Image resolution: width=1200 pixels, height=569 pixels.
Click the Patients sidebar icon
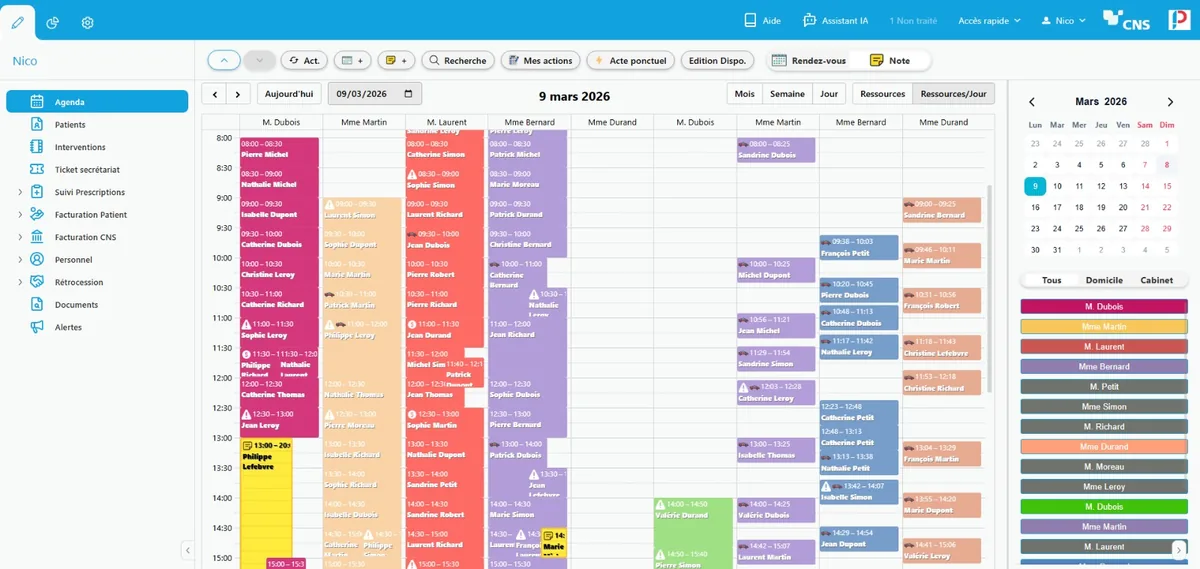click(37, 124)
